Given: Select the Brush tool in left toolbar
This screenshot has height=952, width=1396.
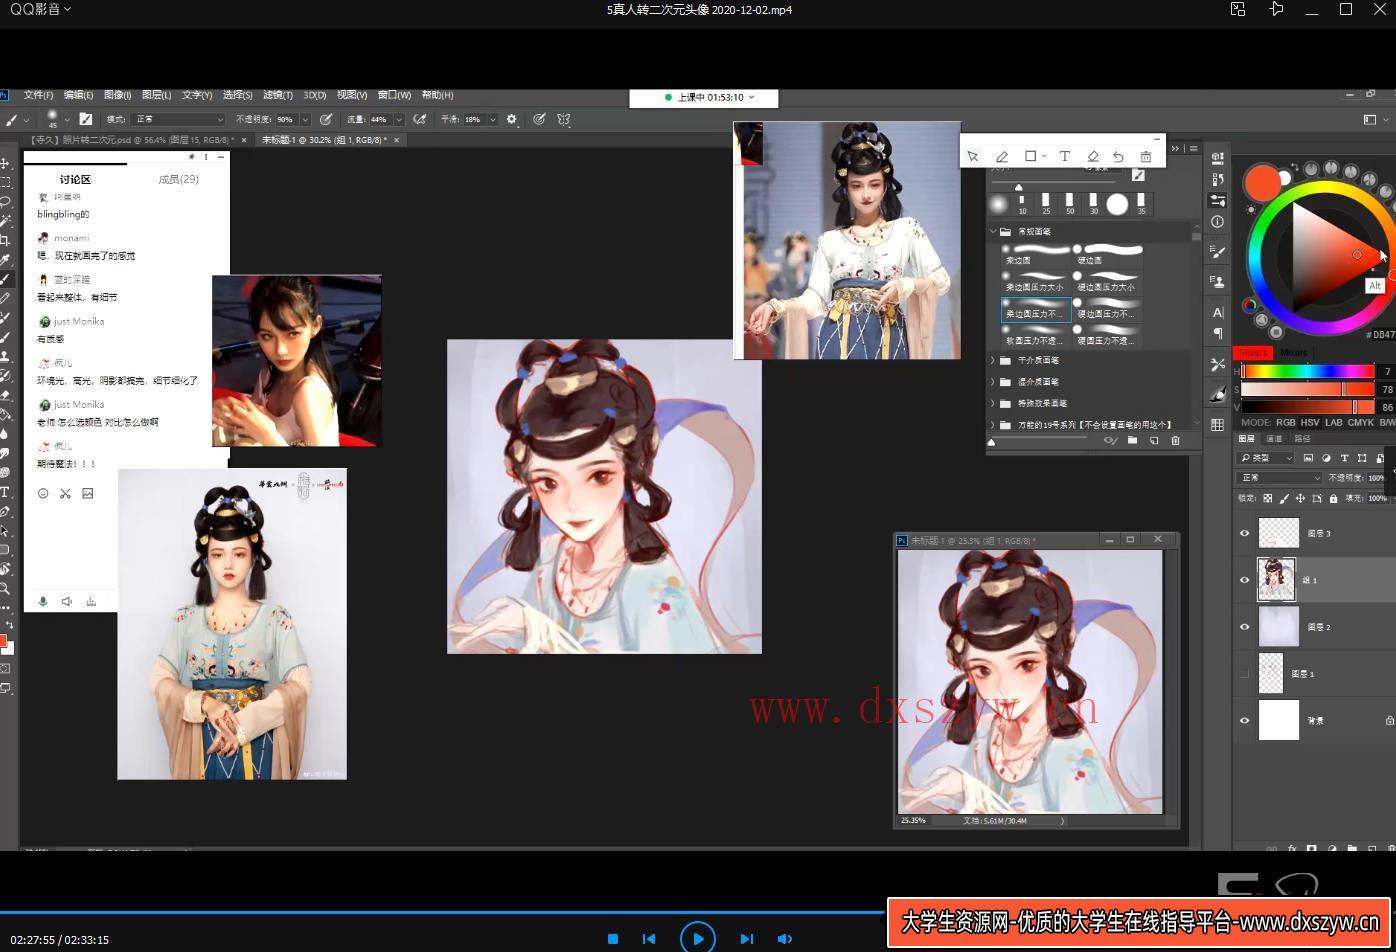Looking at the screenshot, I should (5, 279).
